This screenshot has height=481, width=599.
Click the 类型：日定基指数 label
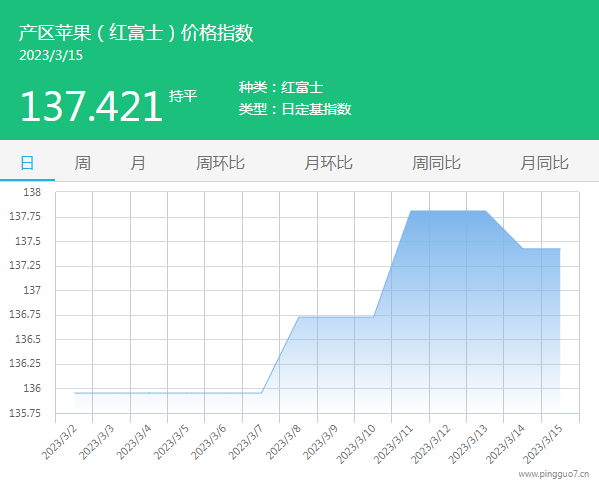(295, 109)
